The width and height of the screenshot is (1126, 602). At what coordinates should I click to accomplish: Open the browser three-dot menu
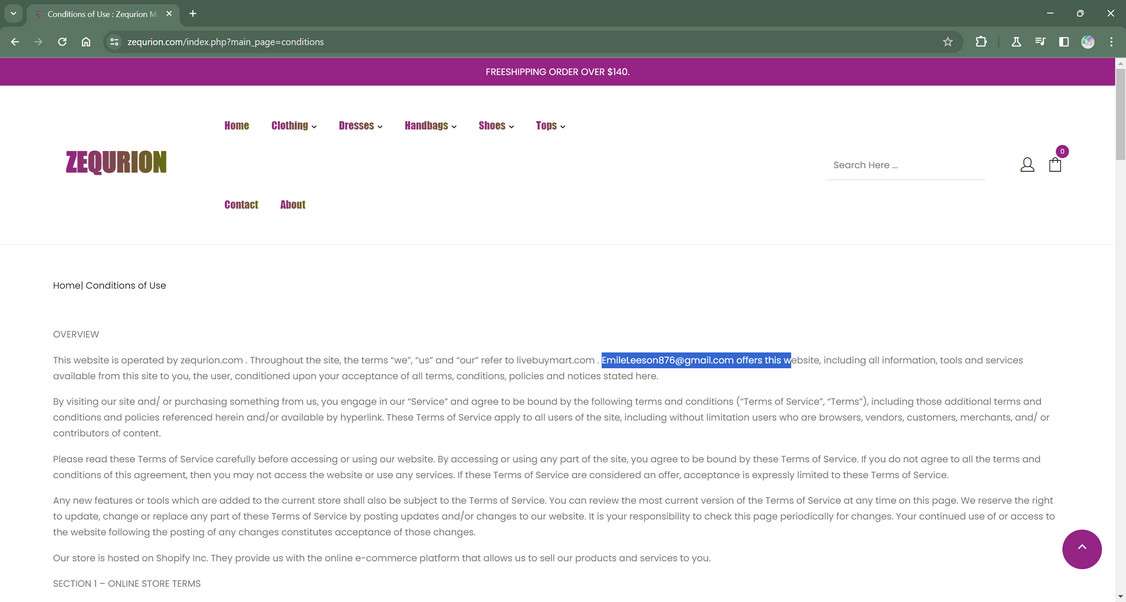[1109, 41]
